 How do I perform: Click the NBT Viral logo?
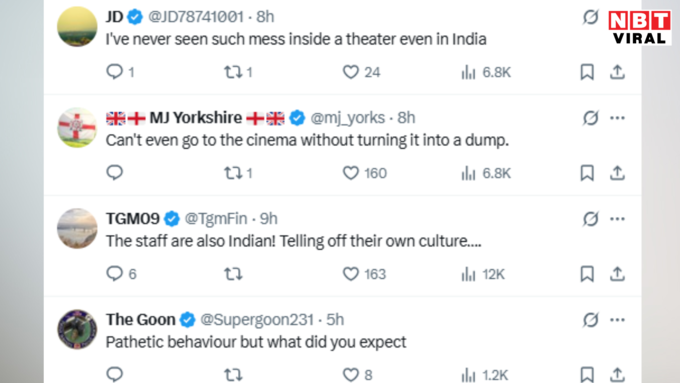[640, 28]
